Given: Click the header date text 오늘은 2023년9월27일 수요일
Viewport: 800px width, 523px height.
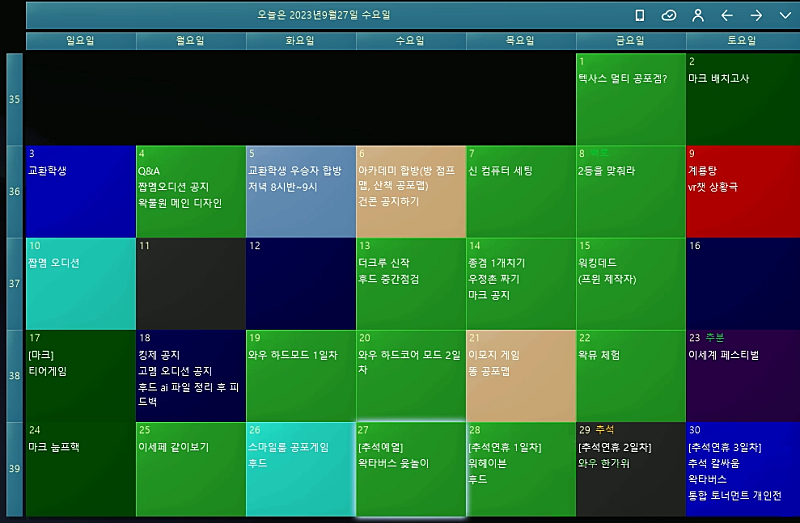Looking at the screenshot, I should click(x=323, y=15).
